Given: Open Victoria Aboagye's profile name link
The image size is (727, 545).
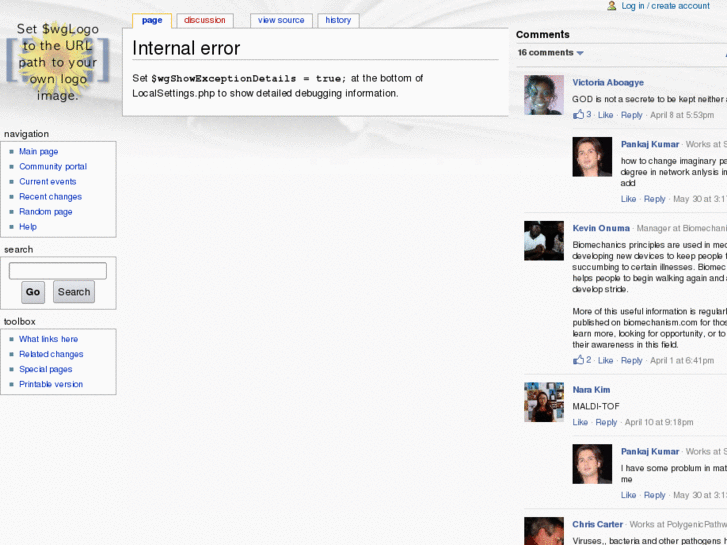Looking at the screenshot, I should [x=608, y=83].
